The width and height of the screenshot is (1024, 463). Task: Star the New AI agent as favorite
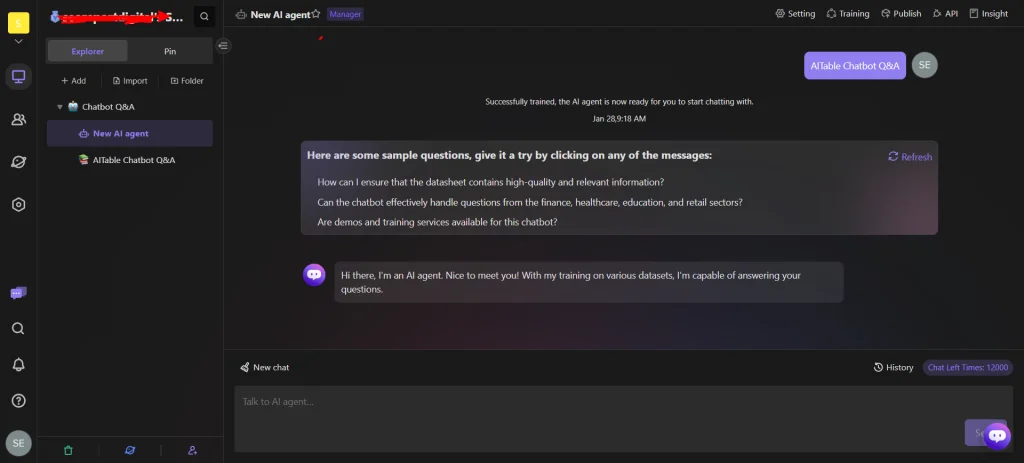click(x=316, y=14)
